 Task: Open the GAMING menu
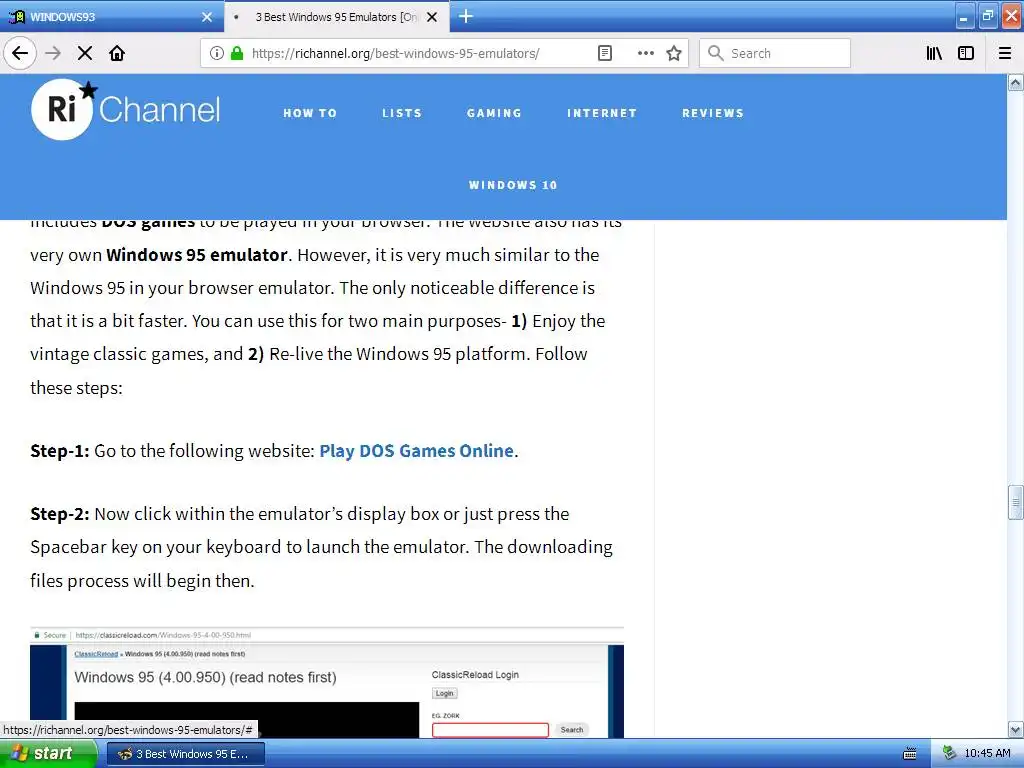(494, 113)
